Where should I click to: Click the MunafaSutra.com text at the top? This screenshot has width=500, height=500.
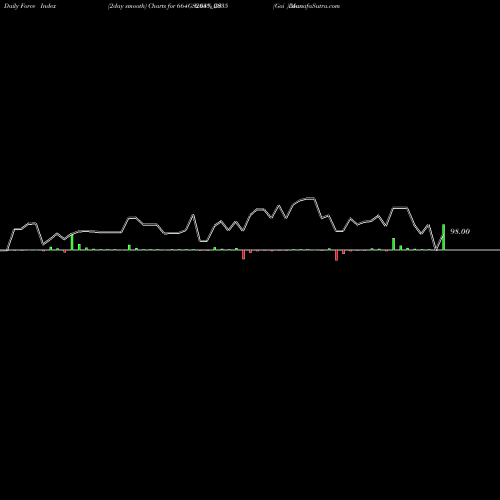tap(314, 6)
